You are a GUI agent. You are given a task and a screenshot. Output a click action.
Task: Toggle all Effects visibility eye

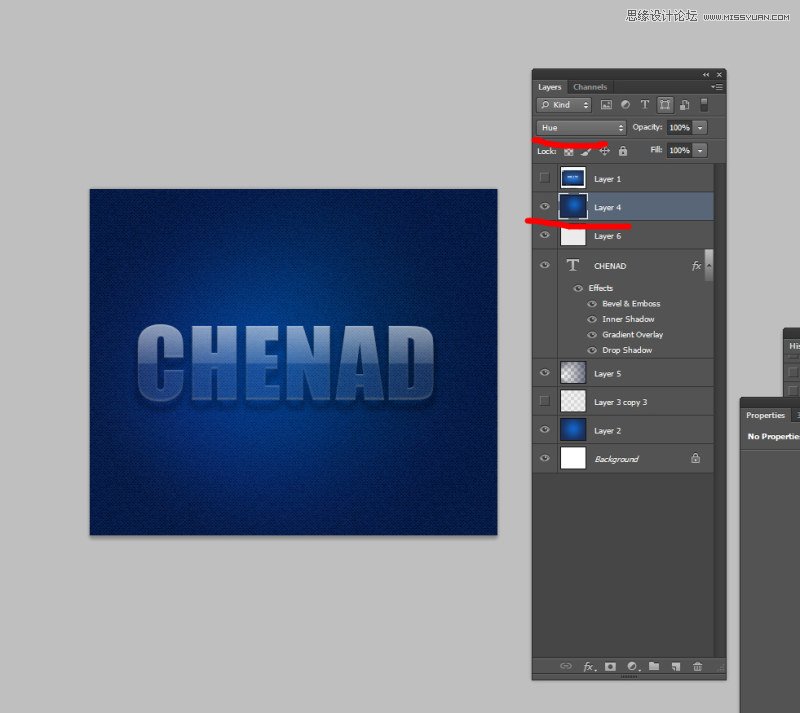click(x=578, y=288)
